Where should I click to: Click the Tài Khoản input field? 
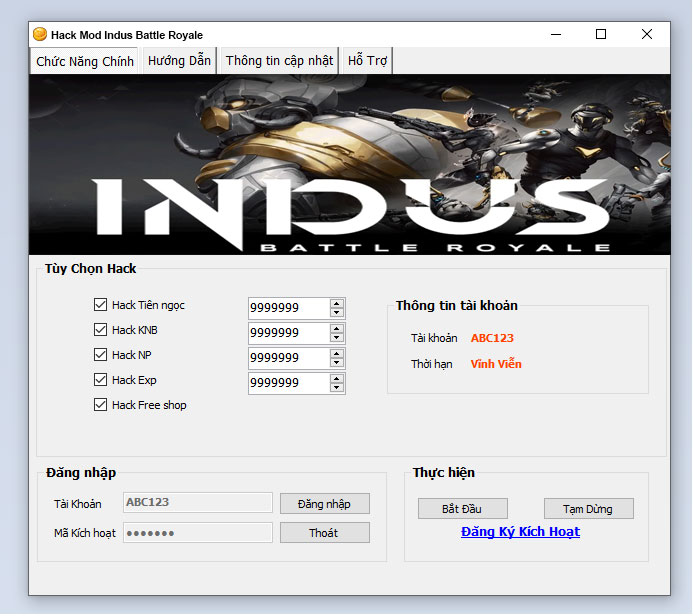pos(198,503)
